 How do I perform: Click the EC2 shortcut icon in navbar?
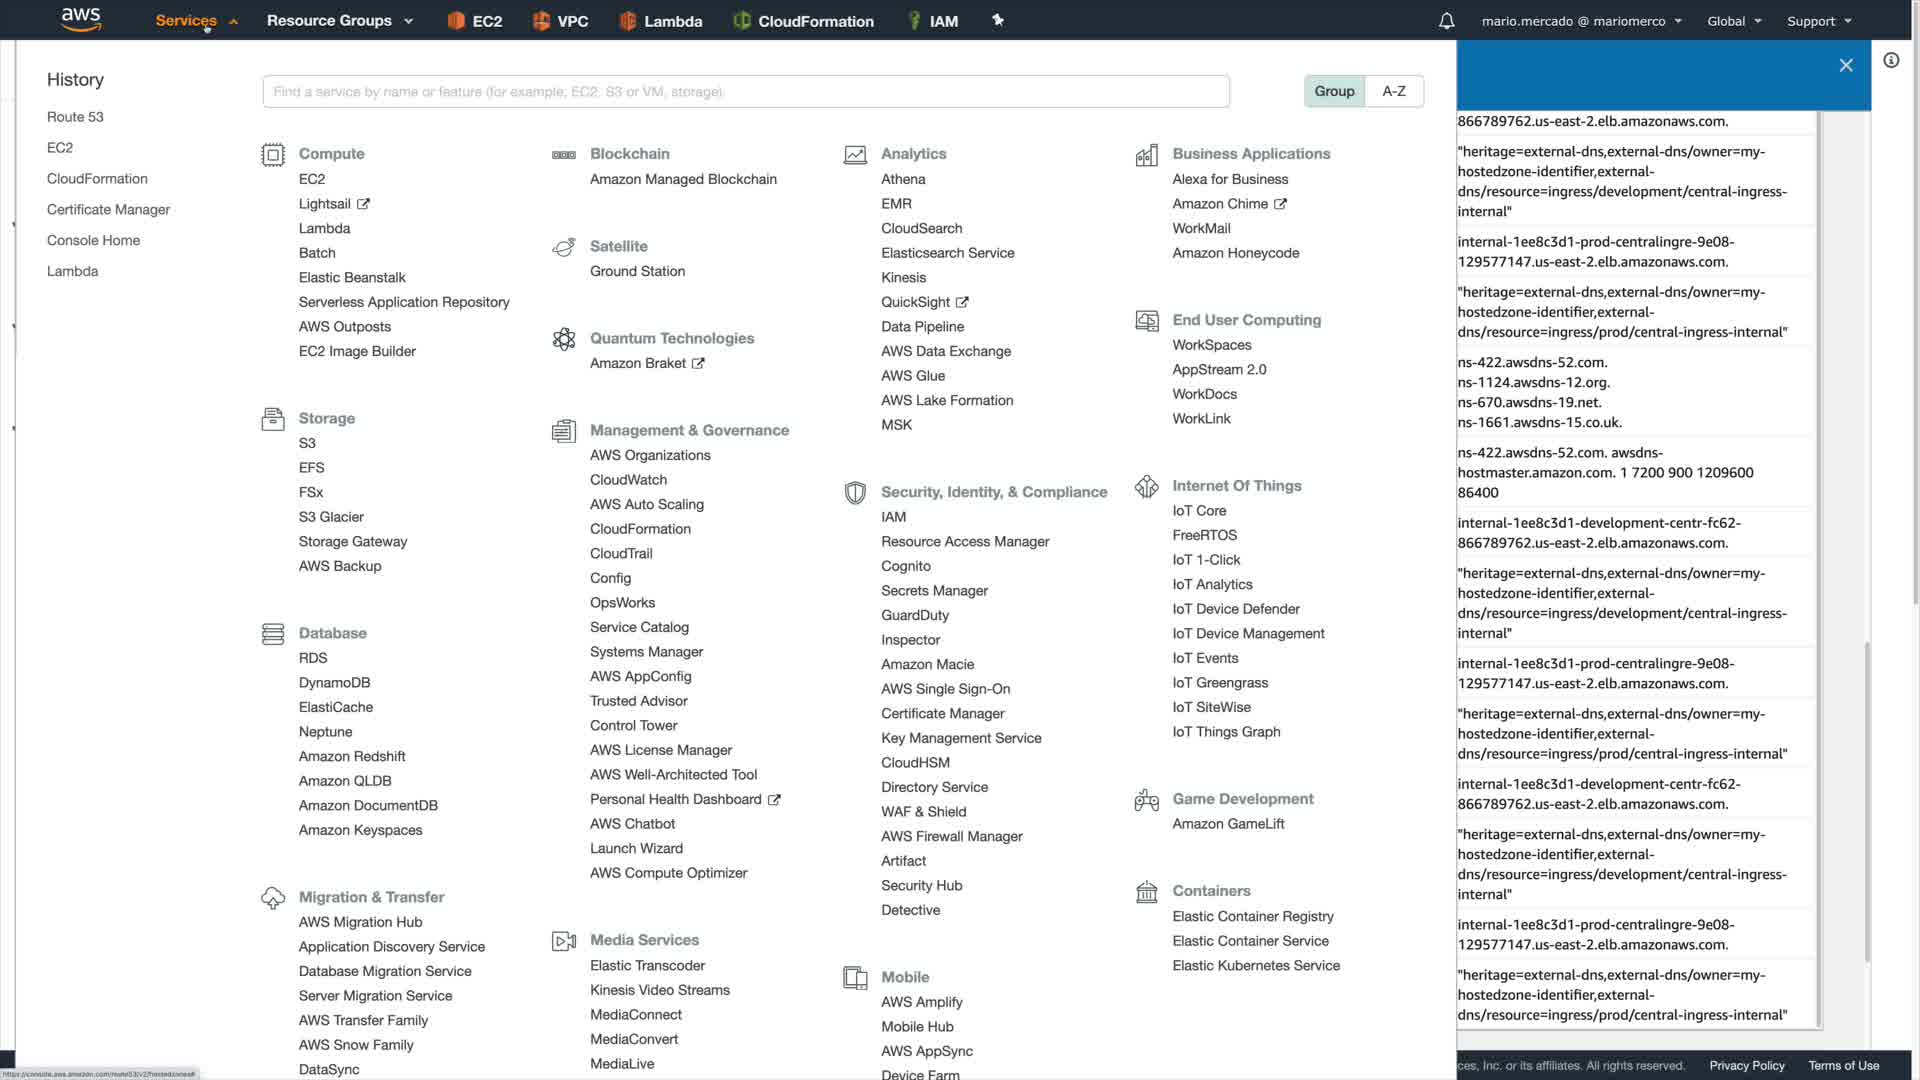point(456,21)
